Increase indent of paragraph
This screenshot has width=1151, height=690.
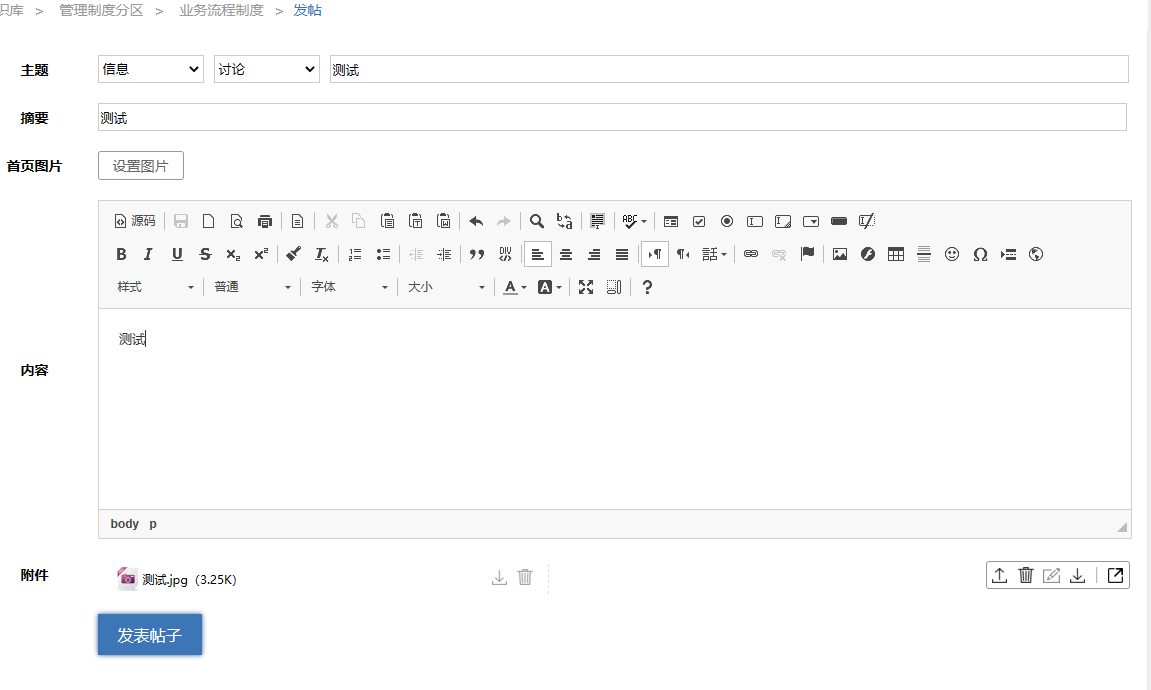pos(444,254)
